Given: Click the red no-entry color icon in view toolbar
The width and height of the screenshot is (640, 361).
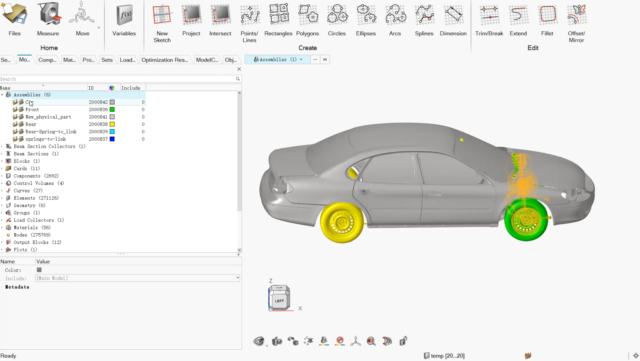Looking at the screenshot, I should coord(340,341).
